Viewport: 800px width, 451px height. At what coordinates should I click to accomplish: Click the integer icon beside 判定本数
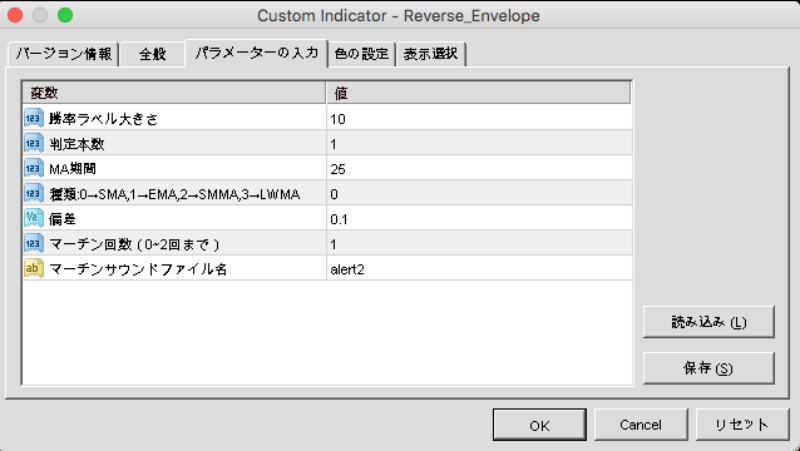click(33, 143)
